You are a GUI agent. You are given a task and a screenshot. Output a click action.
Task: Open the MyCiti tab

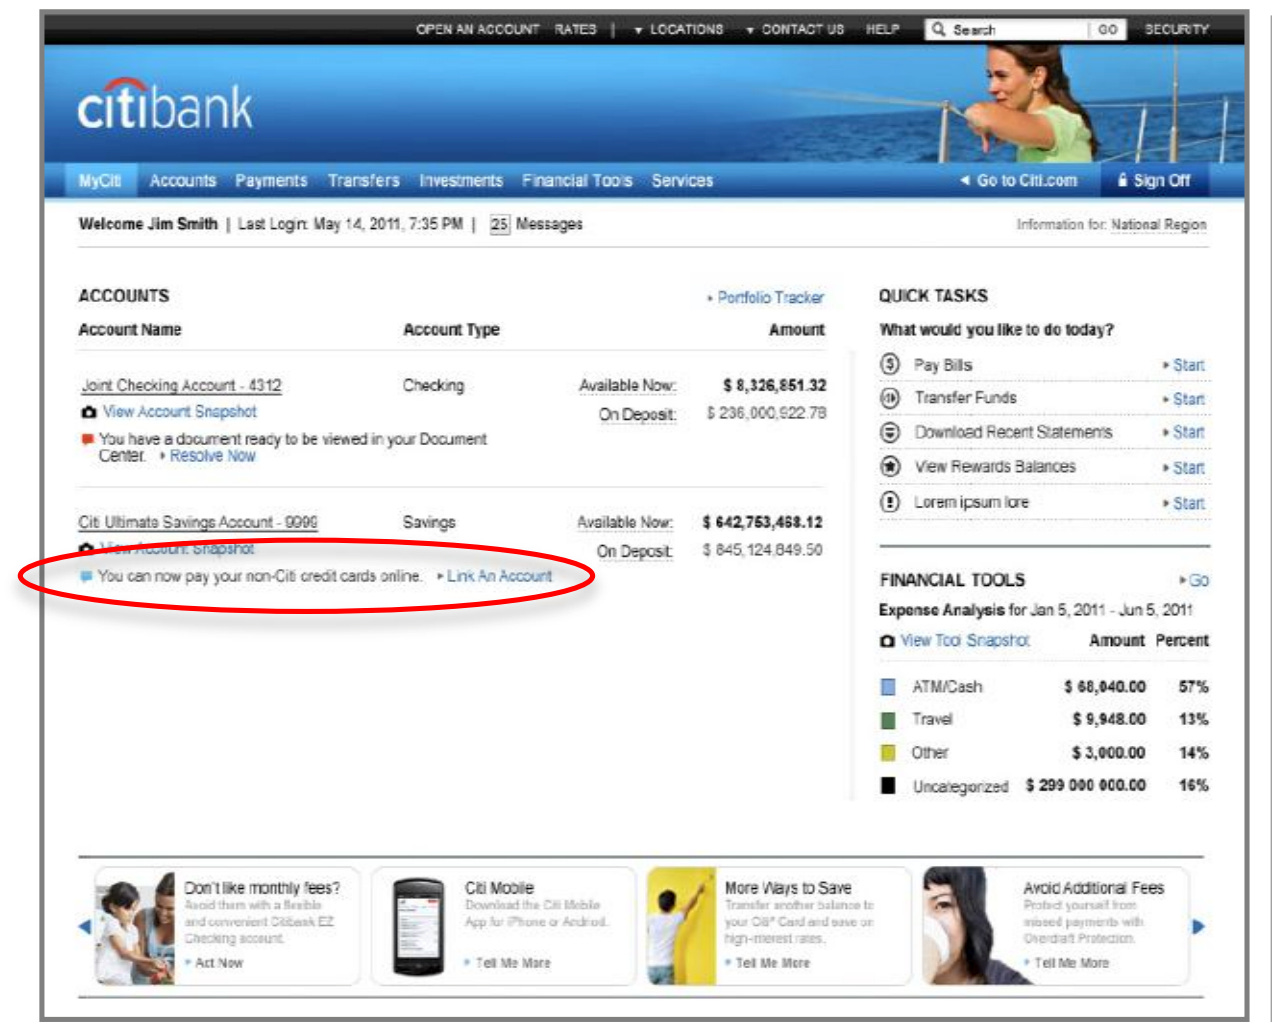tap(100, 180)
